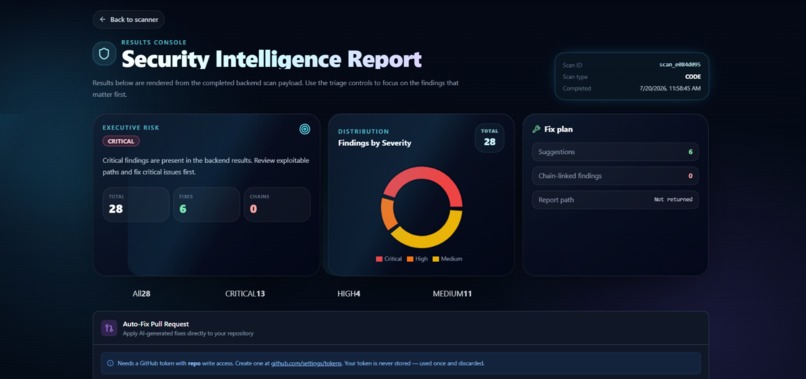Click the Auto-Fix Pull Request heading
806x379 pixels.
click(156, 324)
